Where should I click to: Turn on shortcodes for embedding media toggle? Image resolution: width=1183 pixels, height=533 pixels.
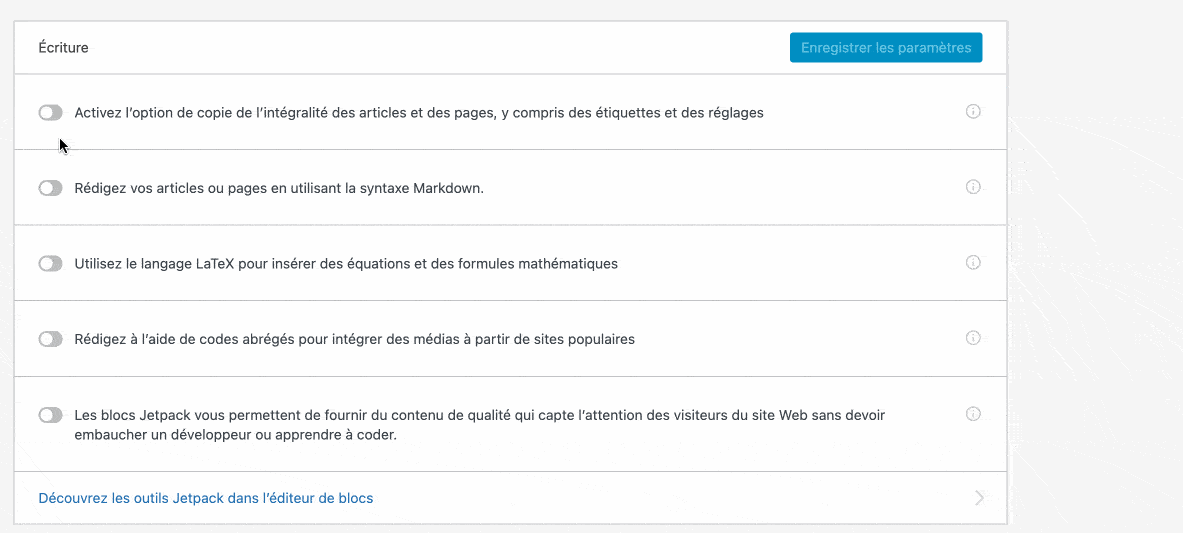51,339
